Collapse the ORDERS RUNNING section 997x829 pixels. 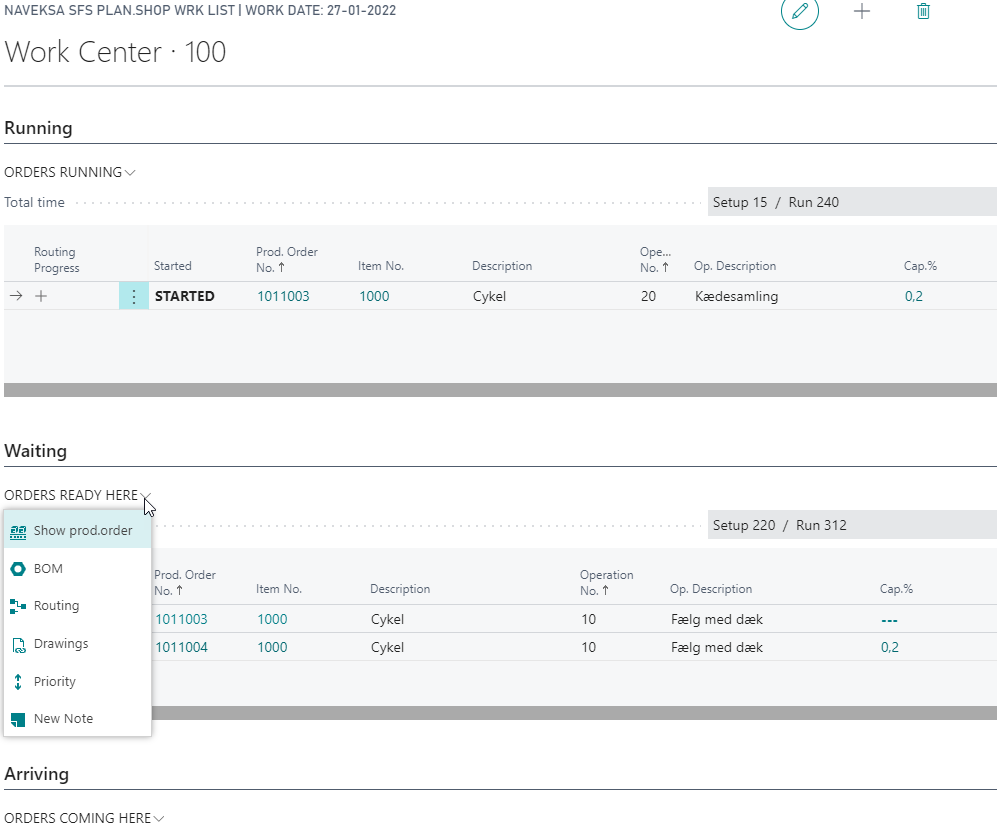[x=130, y=172]
